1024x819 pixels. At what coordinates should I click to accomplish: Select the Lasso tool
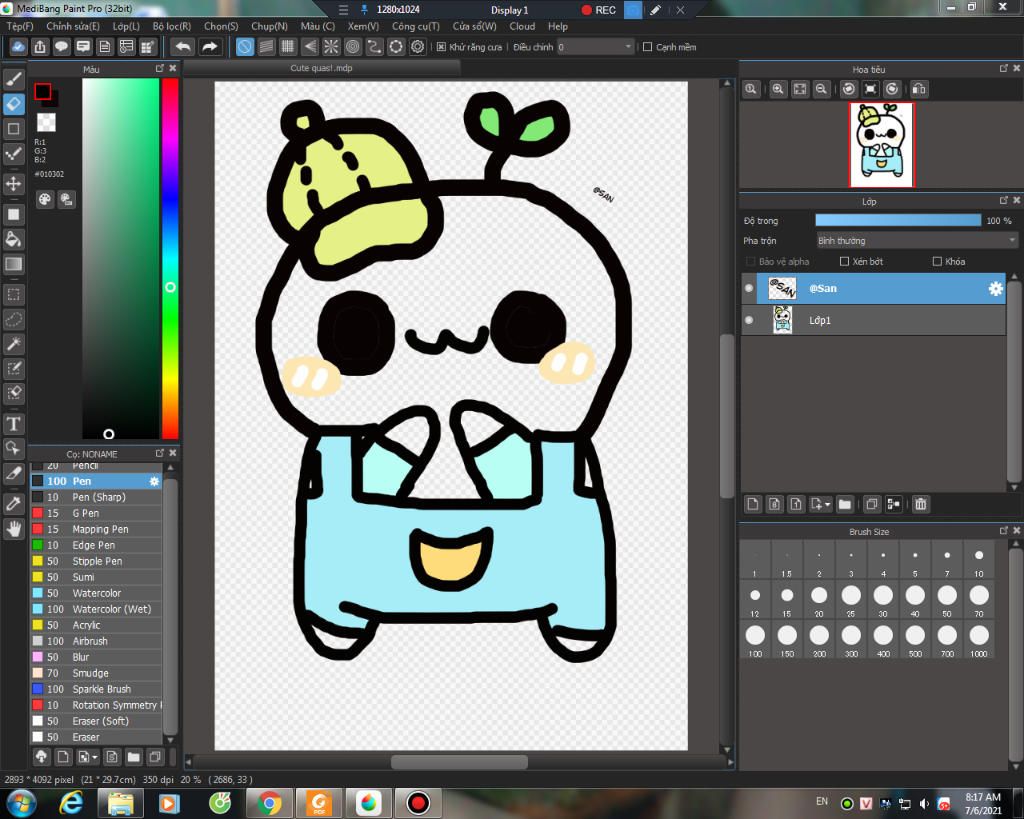(x=14, y=319)
